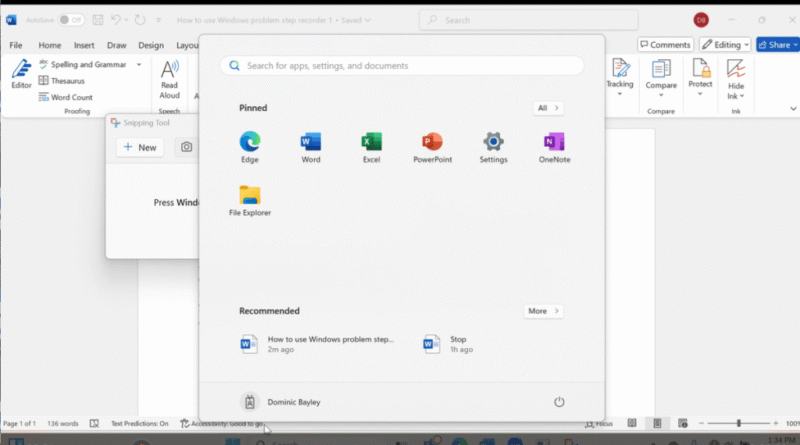Image resolution: width=800 pixels, height=445 pixels.
Task: Open Compare dropdown
Action: (661, 79)
